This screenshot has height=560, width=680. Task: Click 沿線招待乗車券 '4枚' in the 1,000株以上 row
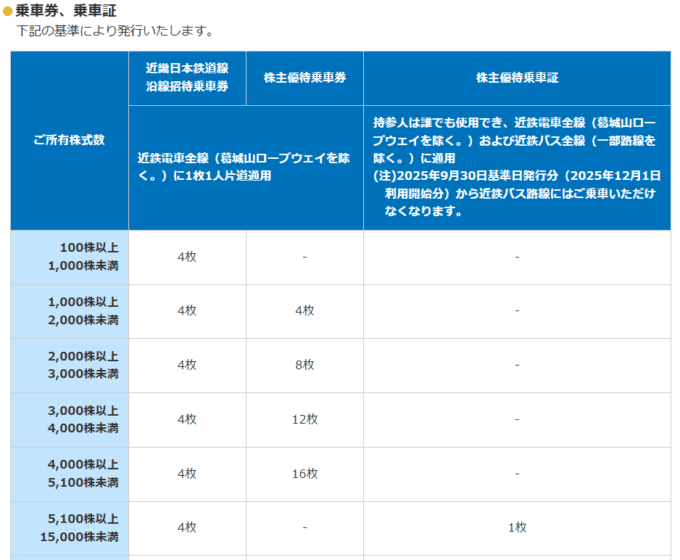click(187, 311)
